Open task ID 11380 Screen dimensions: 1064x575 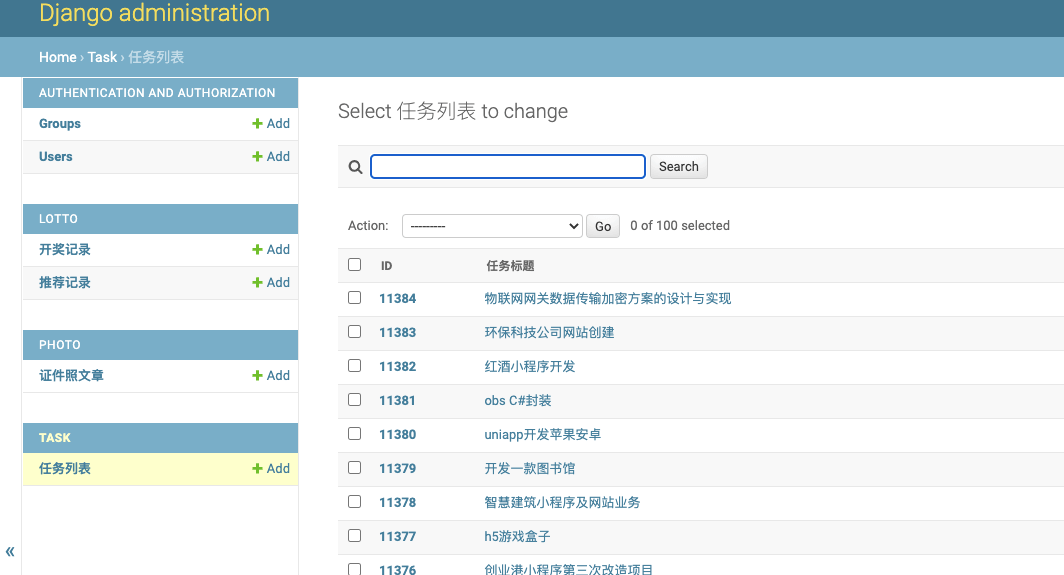(398, 434)
